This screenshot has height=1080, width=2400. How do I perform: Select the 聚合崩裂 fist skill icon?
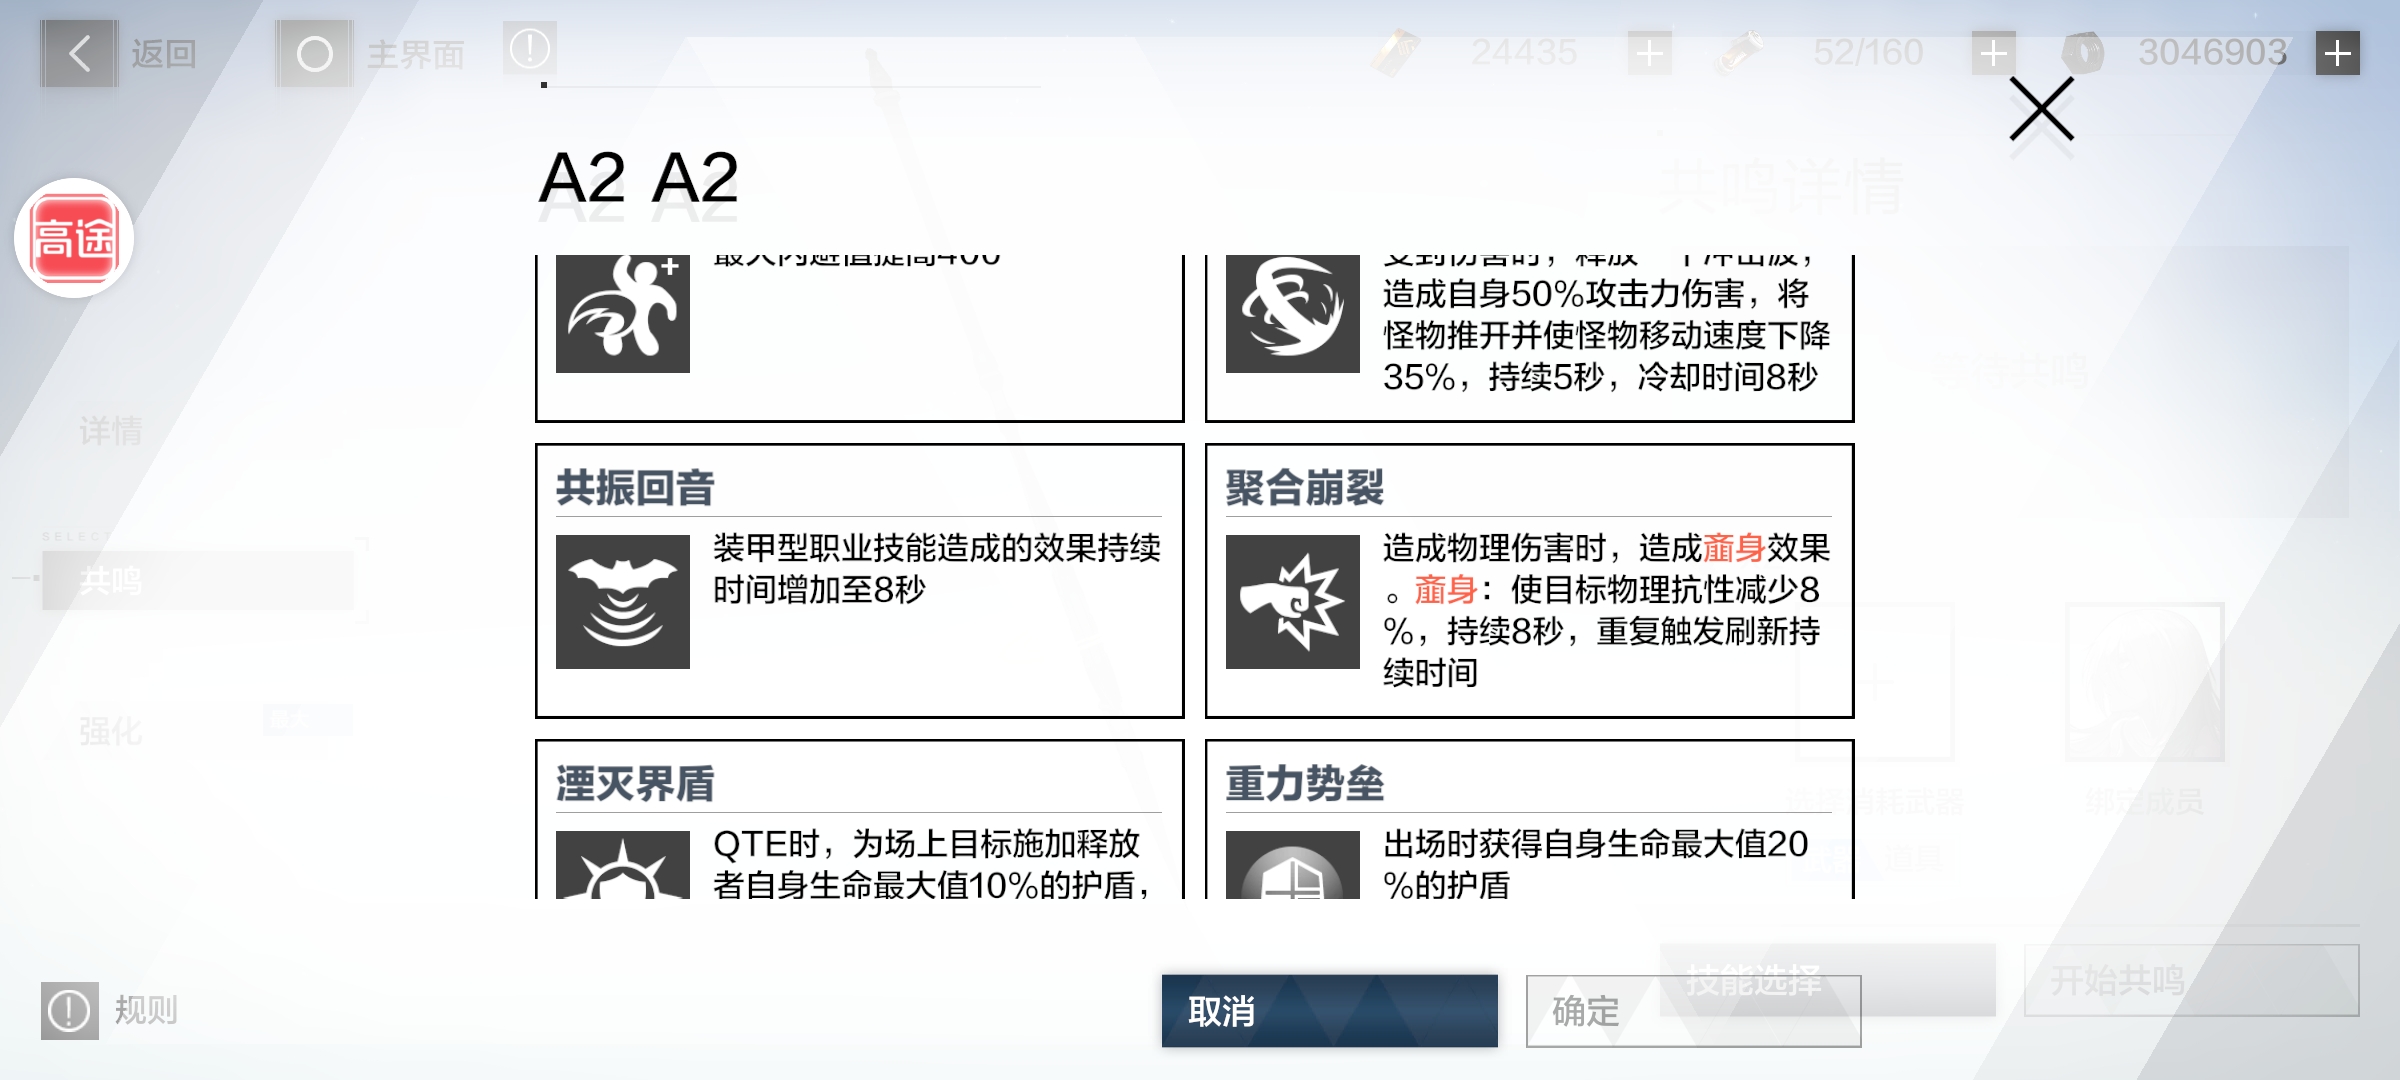1293,602
